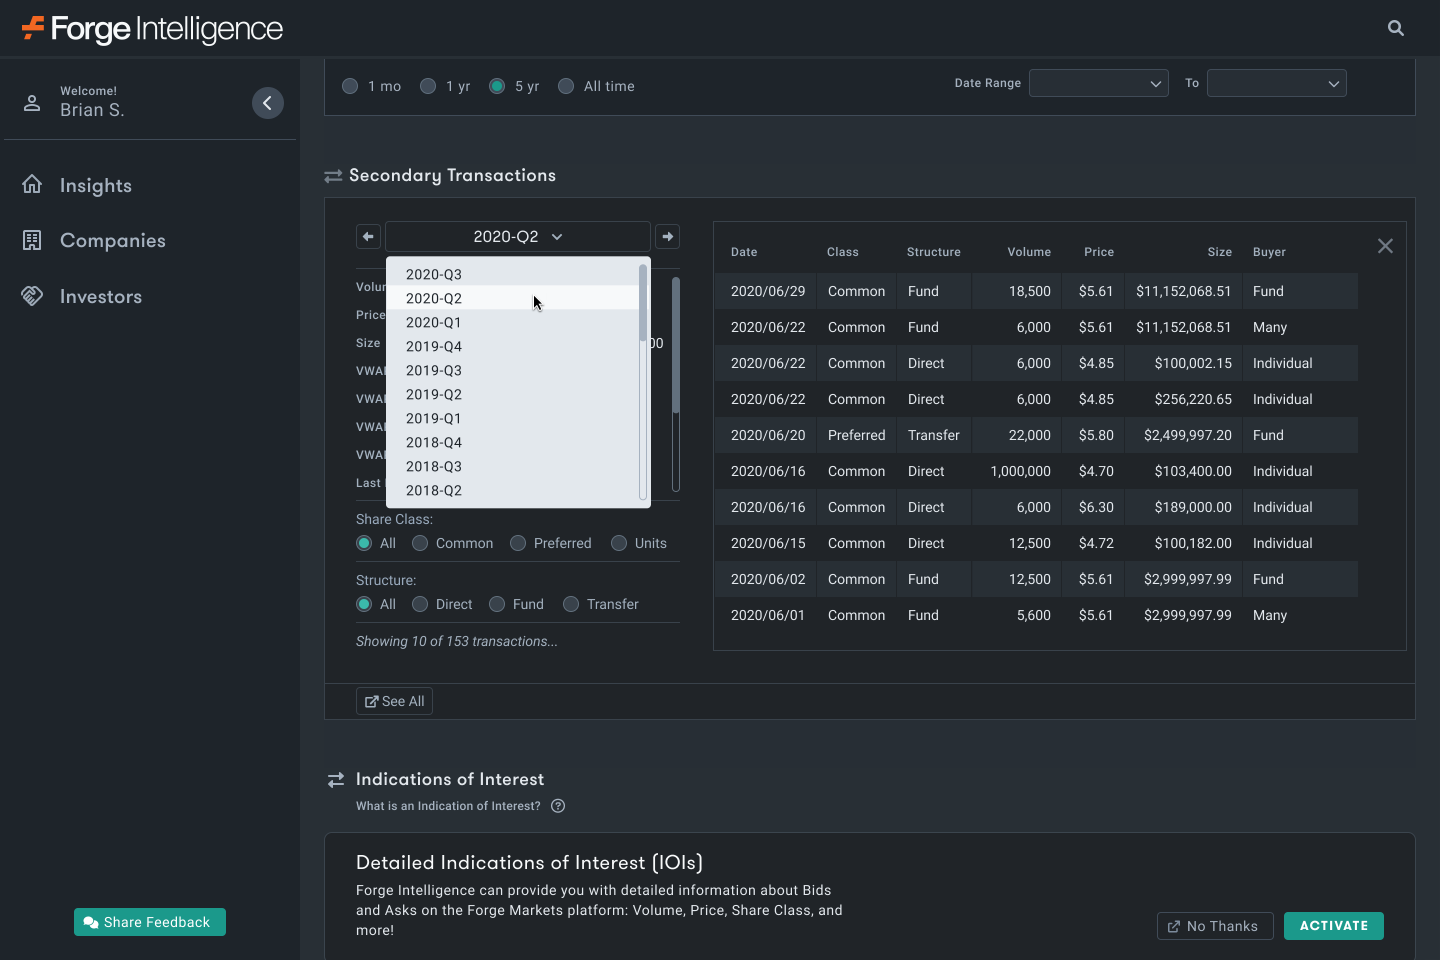Collapse the sidebar with the chevron icon
This screenshot has height=960, width=1440.
pyautogui.click(x=267, y=103)
